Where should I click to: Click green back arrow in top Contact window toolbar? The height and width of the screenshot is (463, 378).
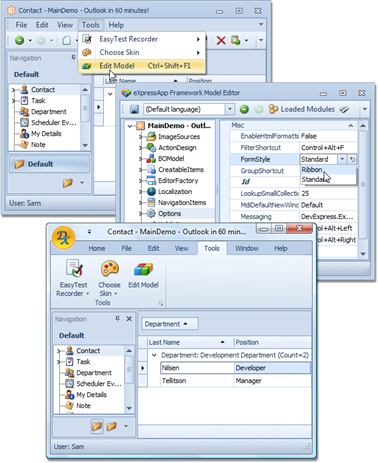coord(20,40)
